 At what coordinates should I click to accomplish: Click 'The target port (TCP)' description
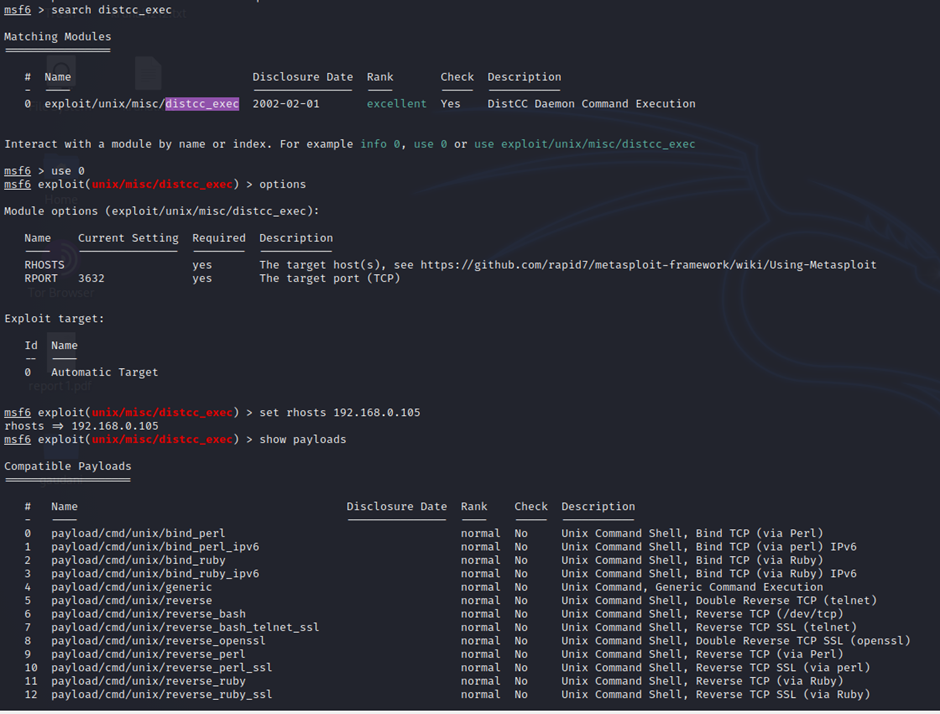[330, 278]
